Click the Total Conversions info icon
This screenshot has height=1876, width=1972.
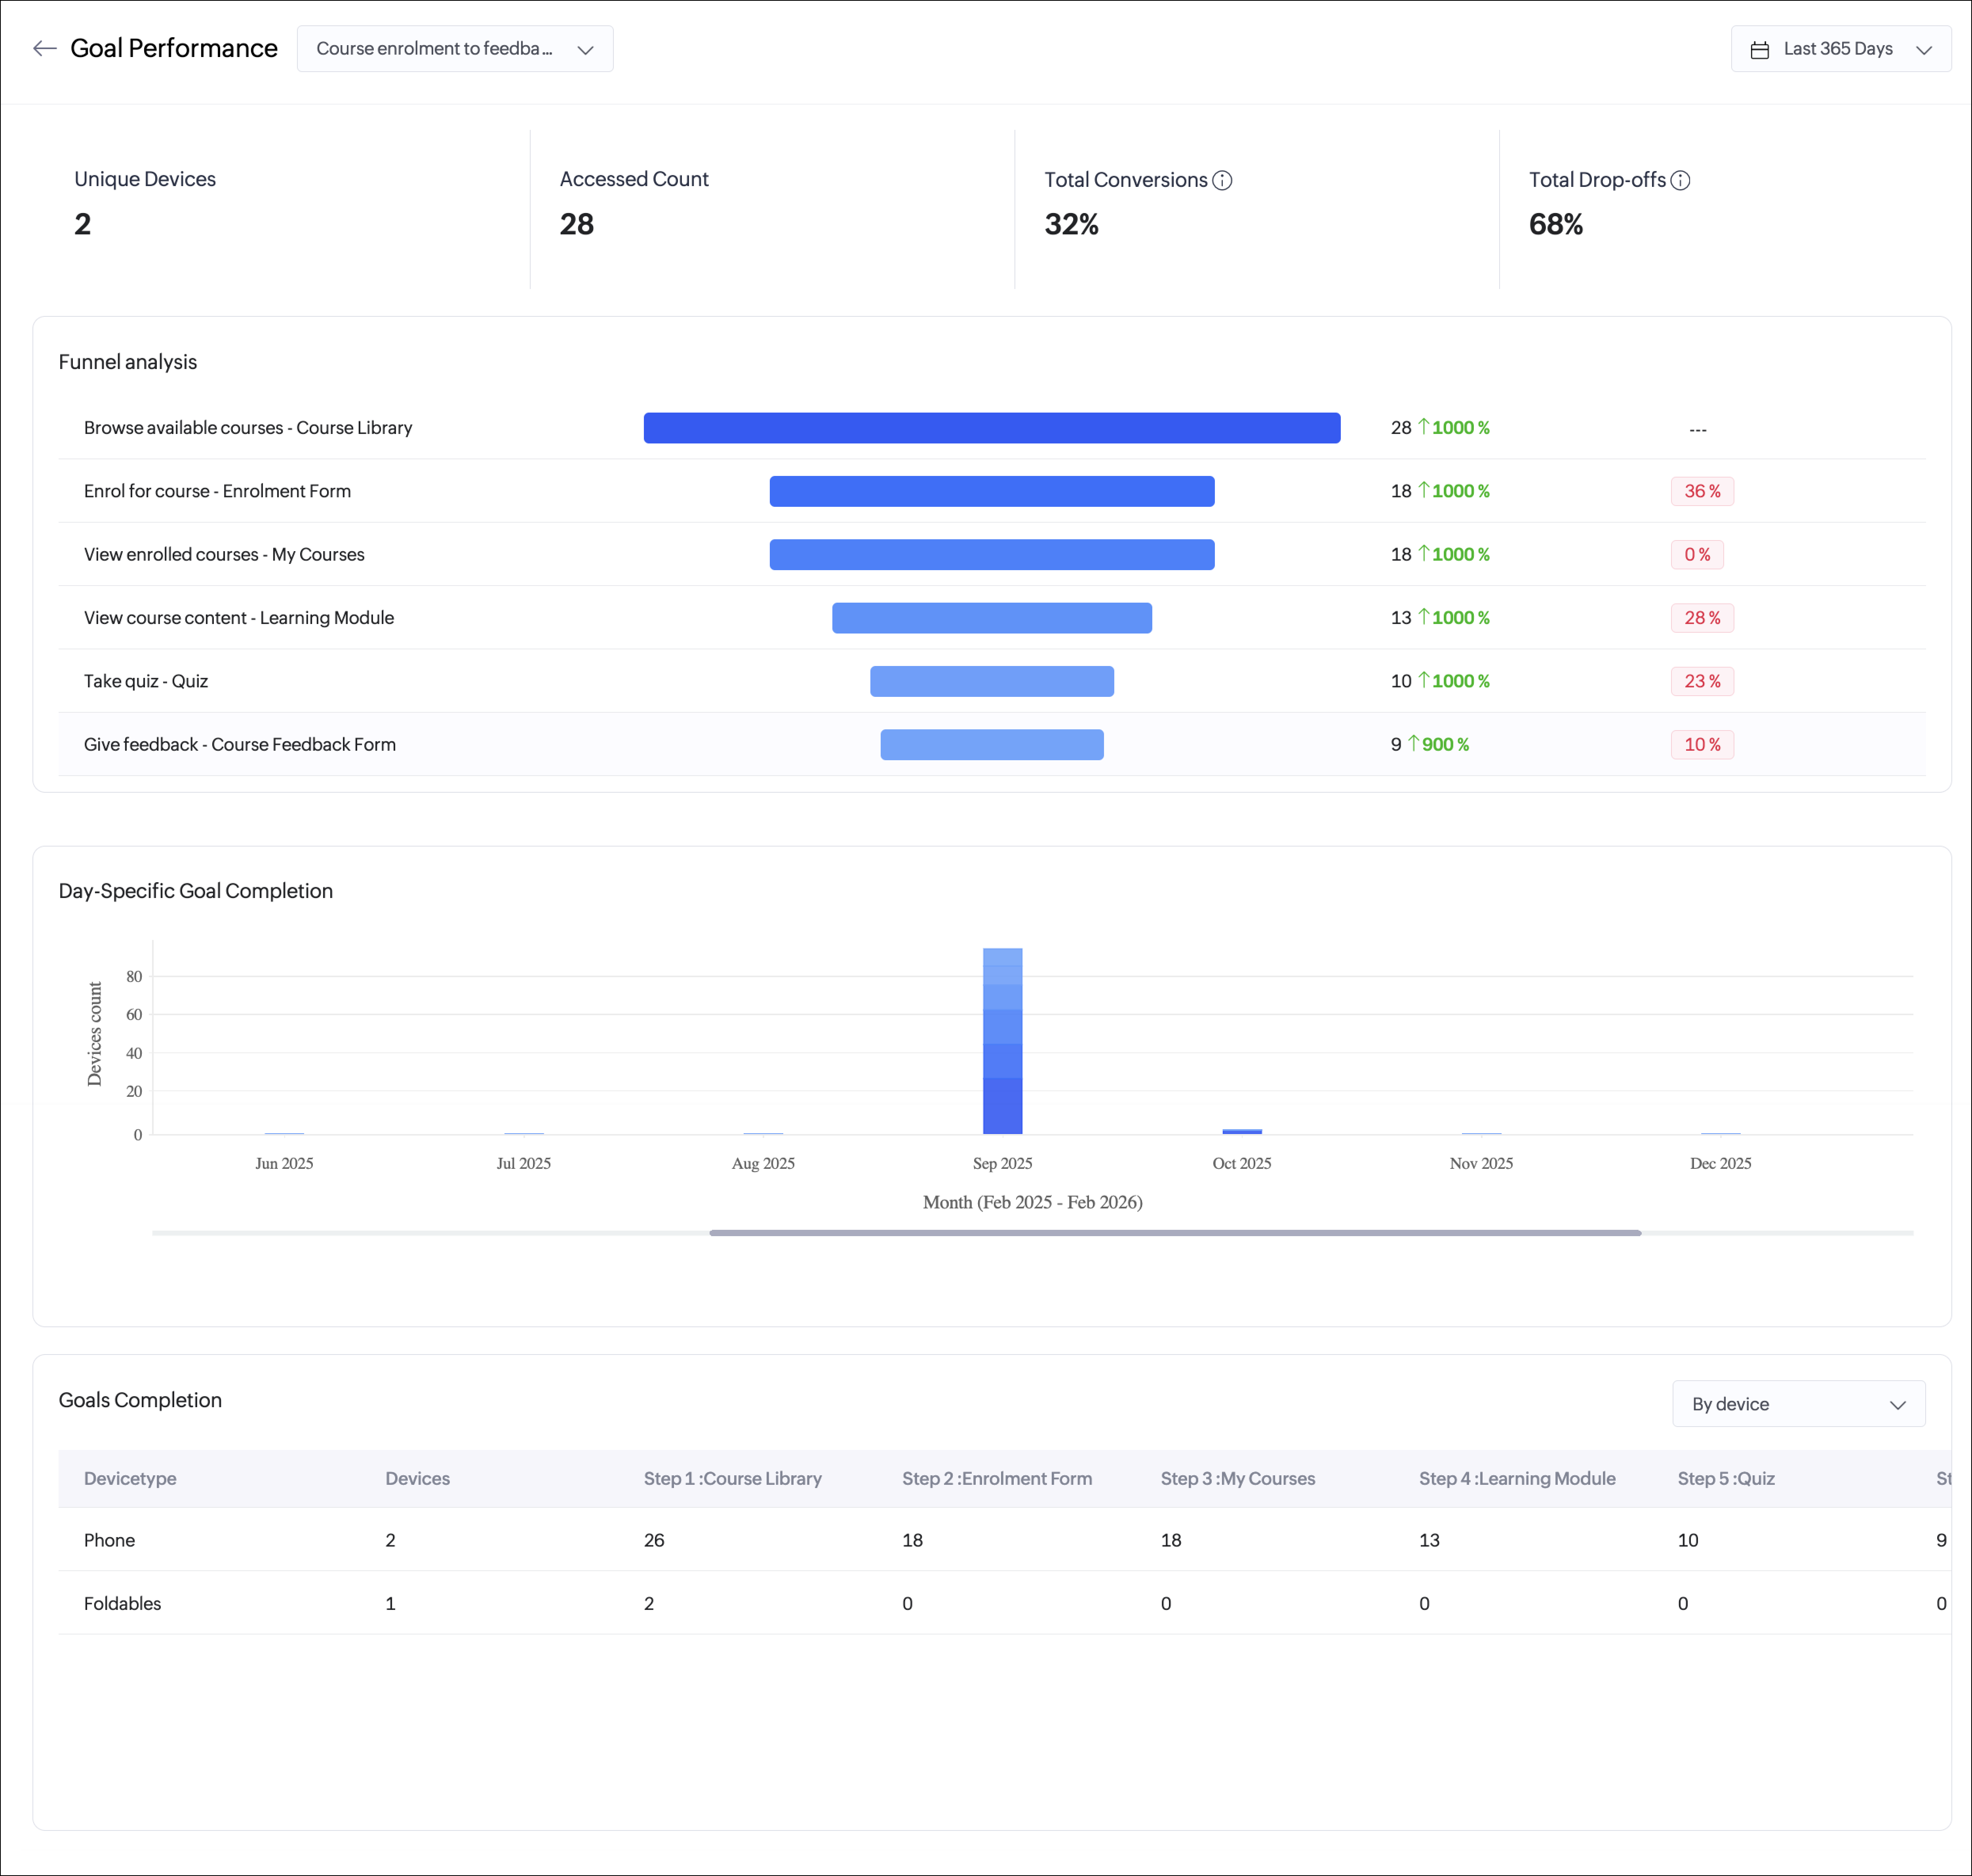tap(1222, 180)
